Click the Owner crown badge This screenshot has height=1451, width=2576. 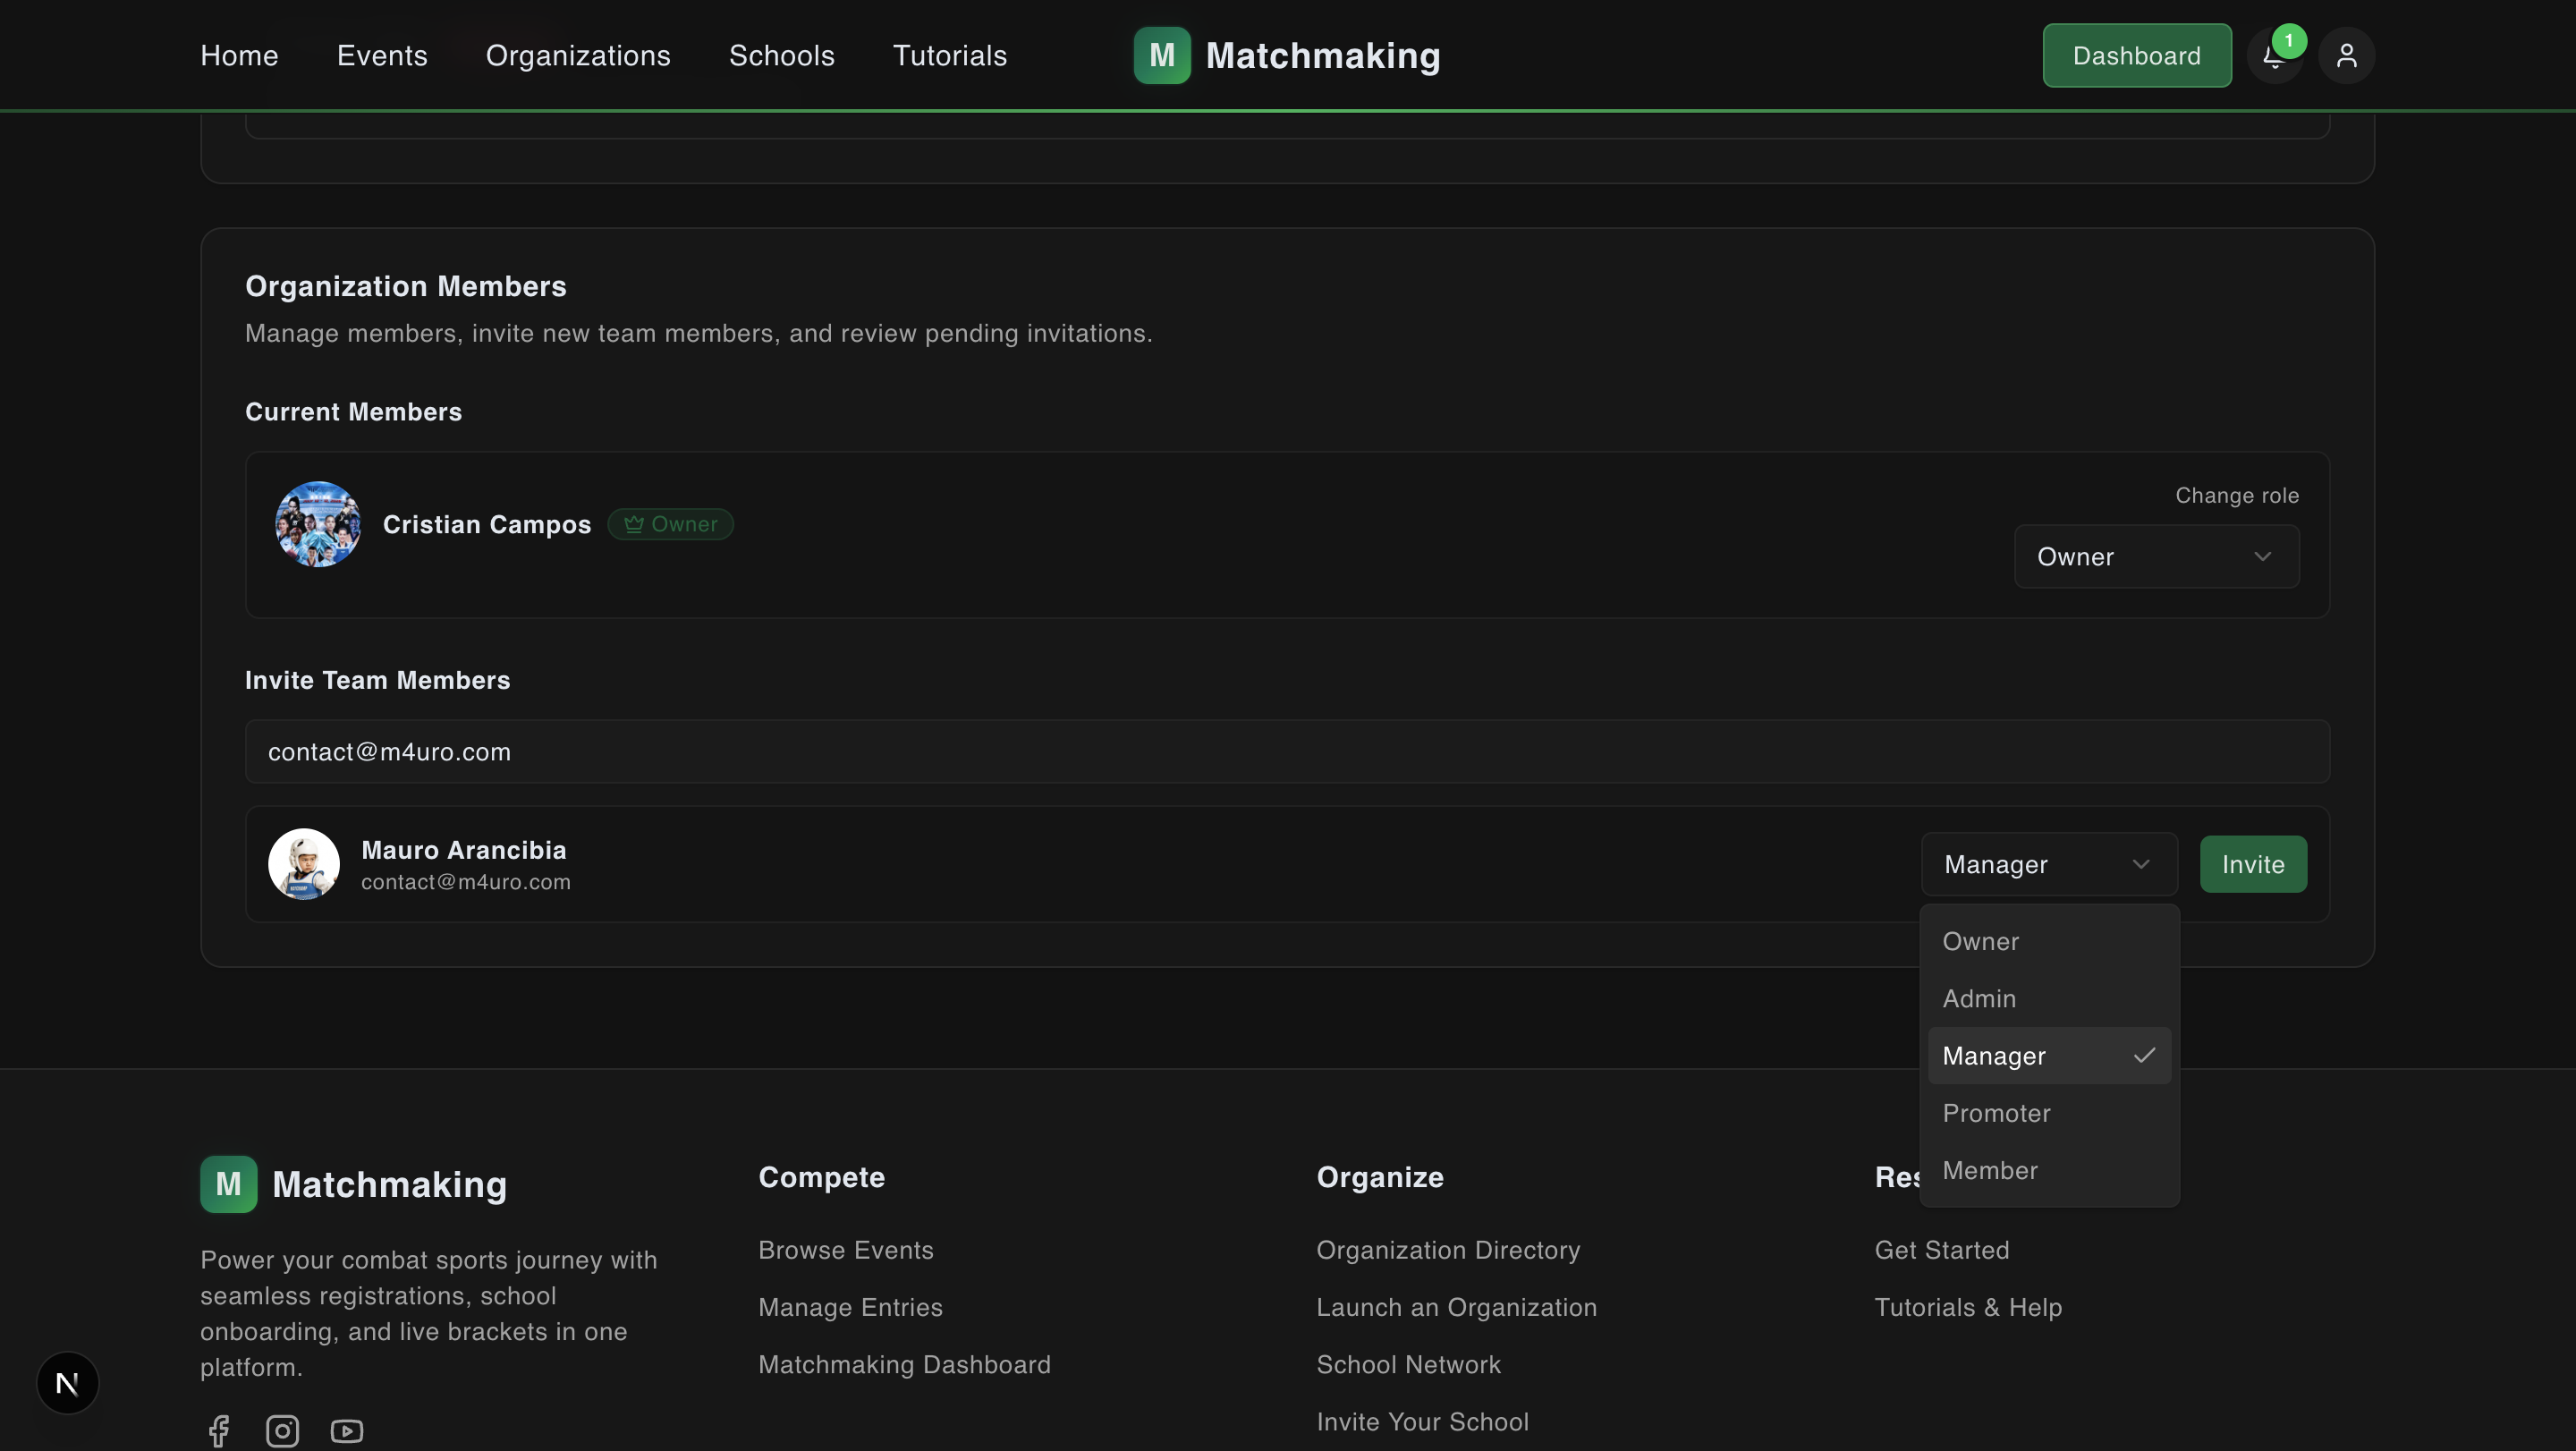coord(670,524)
